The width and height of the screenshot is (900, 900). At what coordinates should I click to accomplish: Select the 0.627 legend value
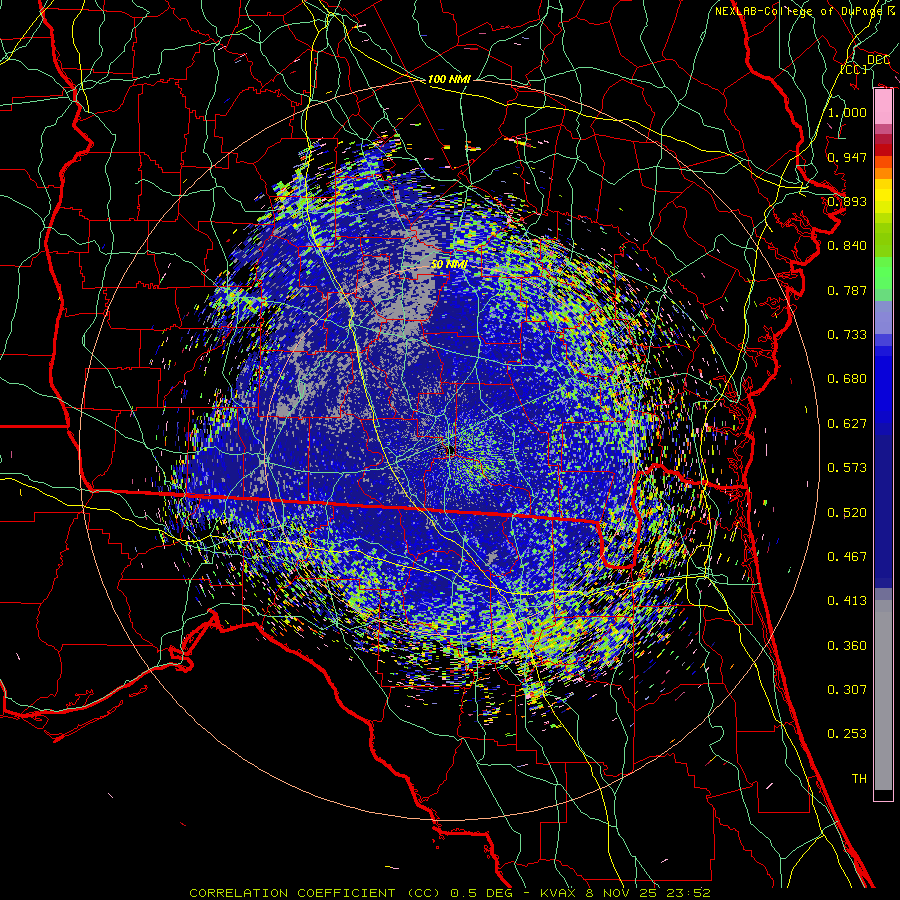tap(847, 424)
